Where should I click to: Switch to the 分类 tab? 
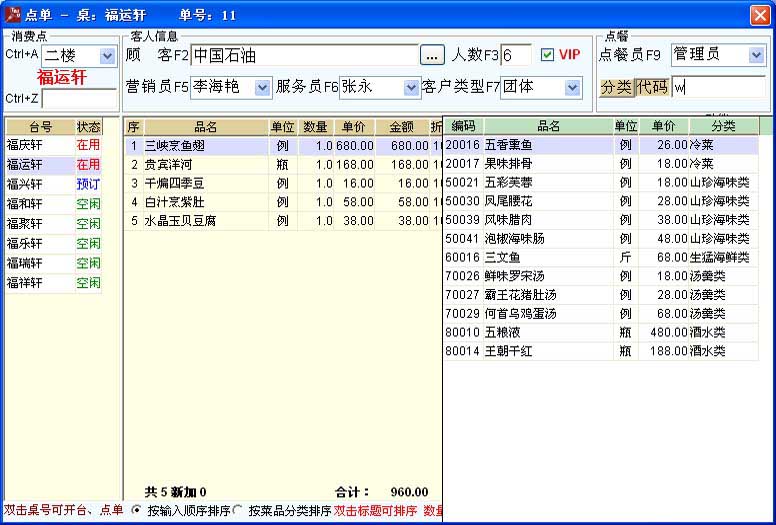pos(616,87)
